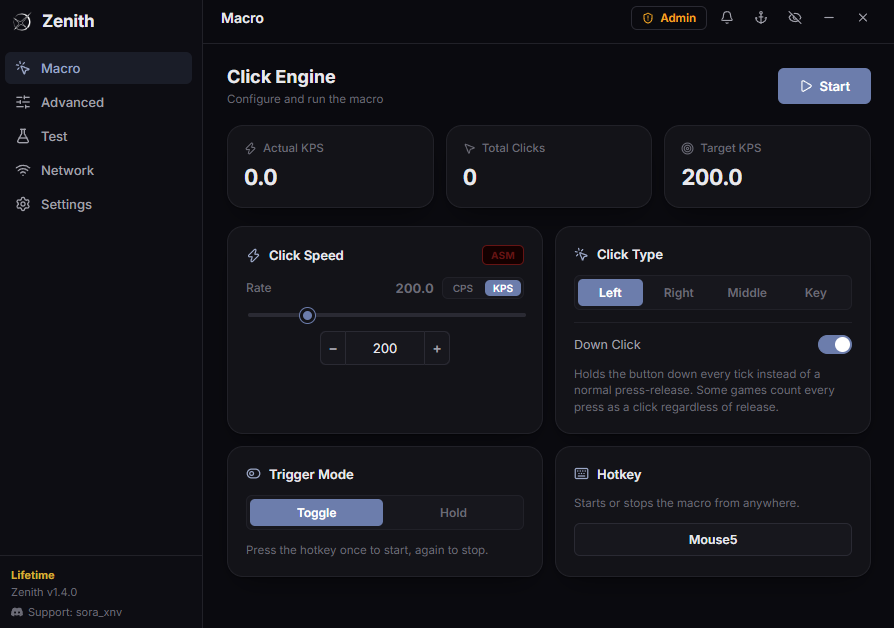Click the Hotkey keyboard icon
The width and height of the screenshot is (894, 628).
(581, 474)
